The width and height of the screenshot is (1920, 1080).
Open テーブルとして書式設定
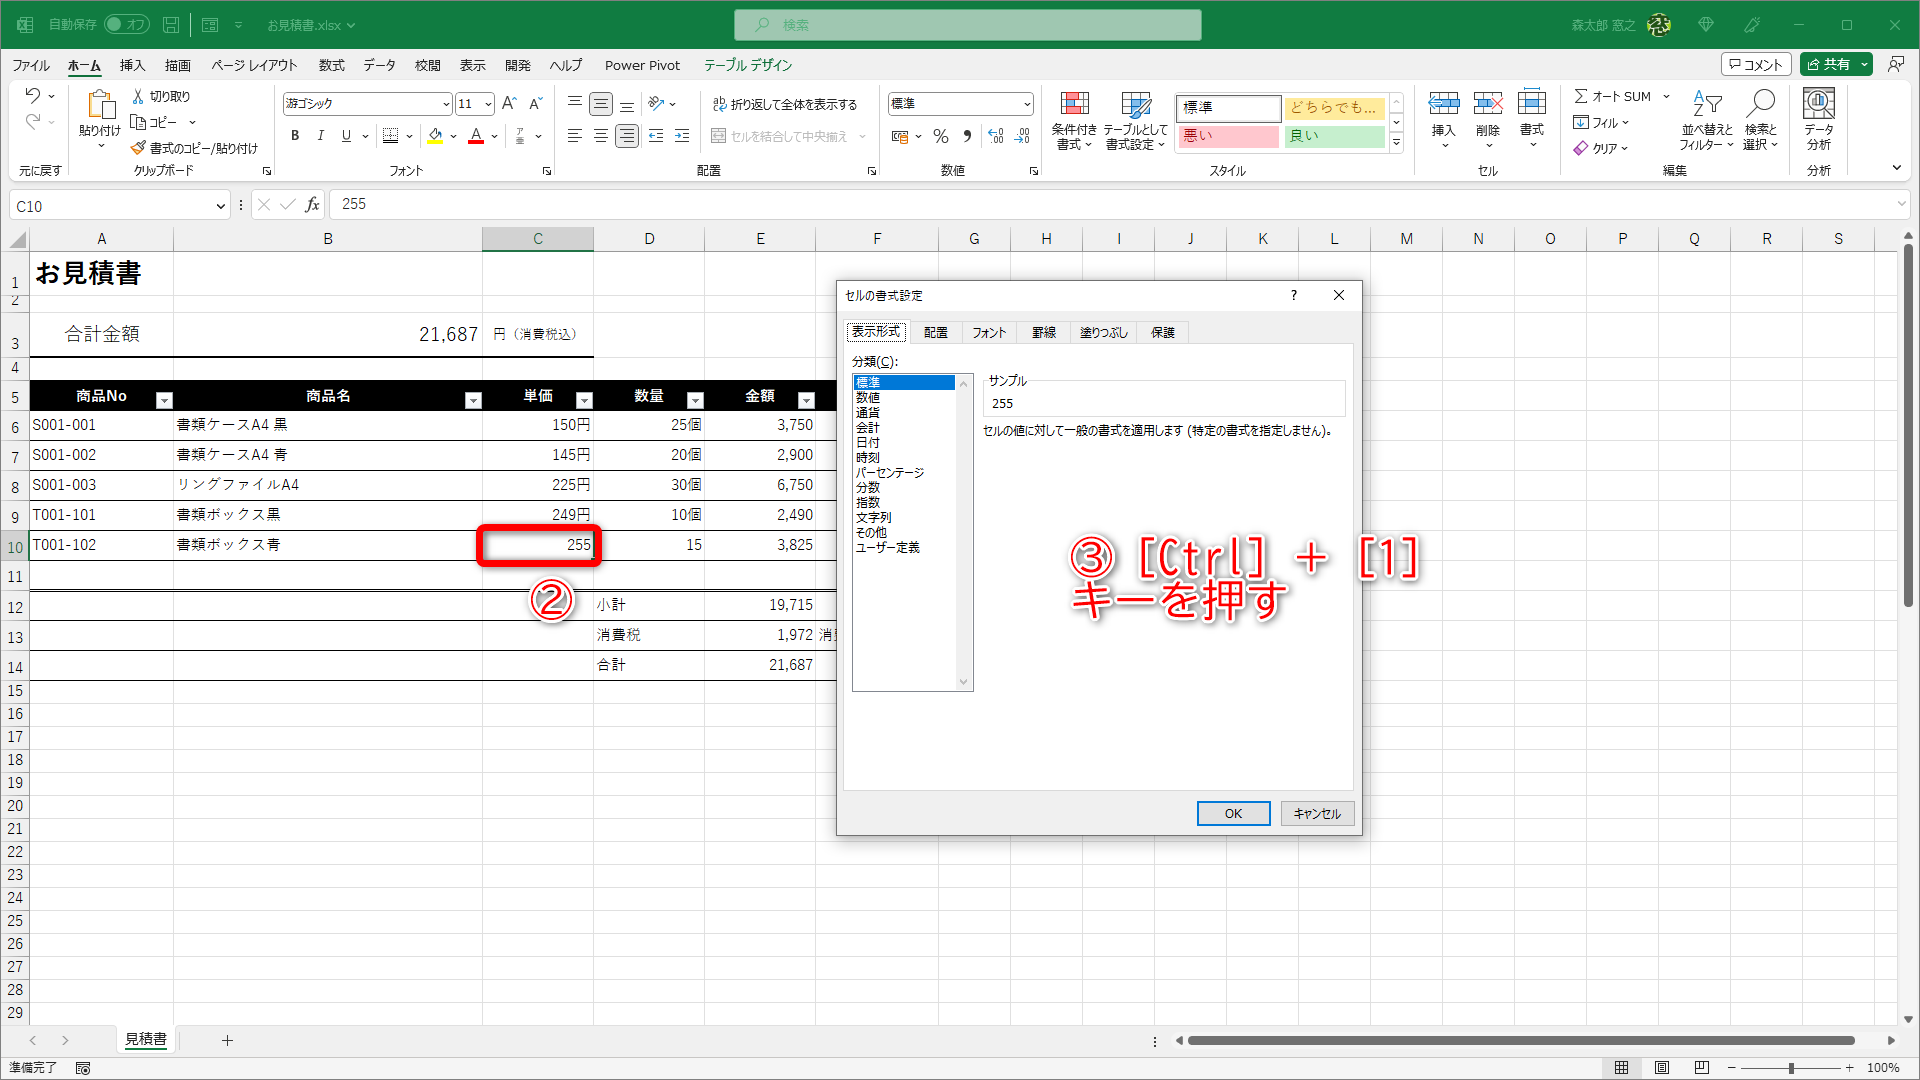click(1136, 120)
